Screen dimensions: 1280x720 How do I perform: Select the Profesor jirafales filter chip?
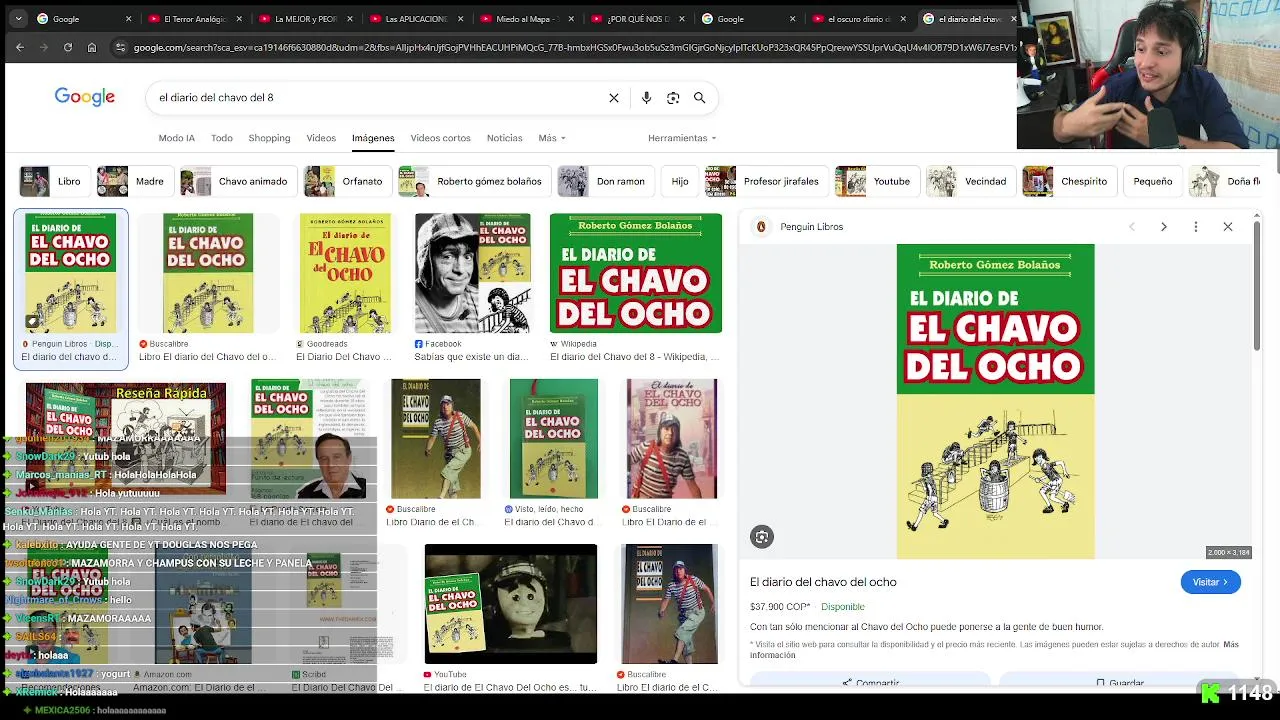[765, 182]
